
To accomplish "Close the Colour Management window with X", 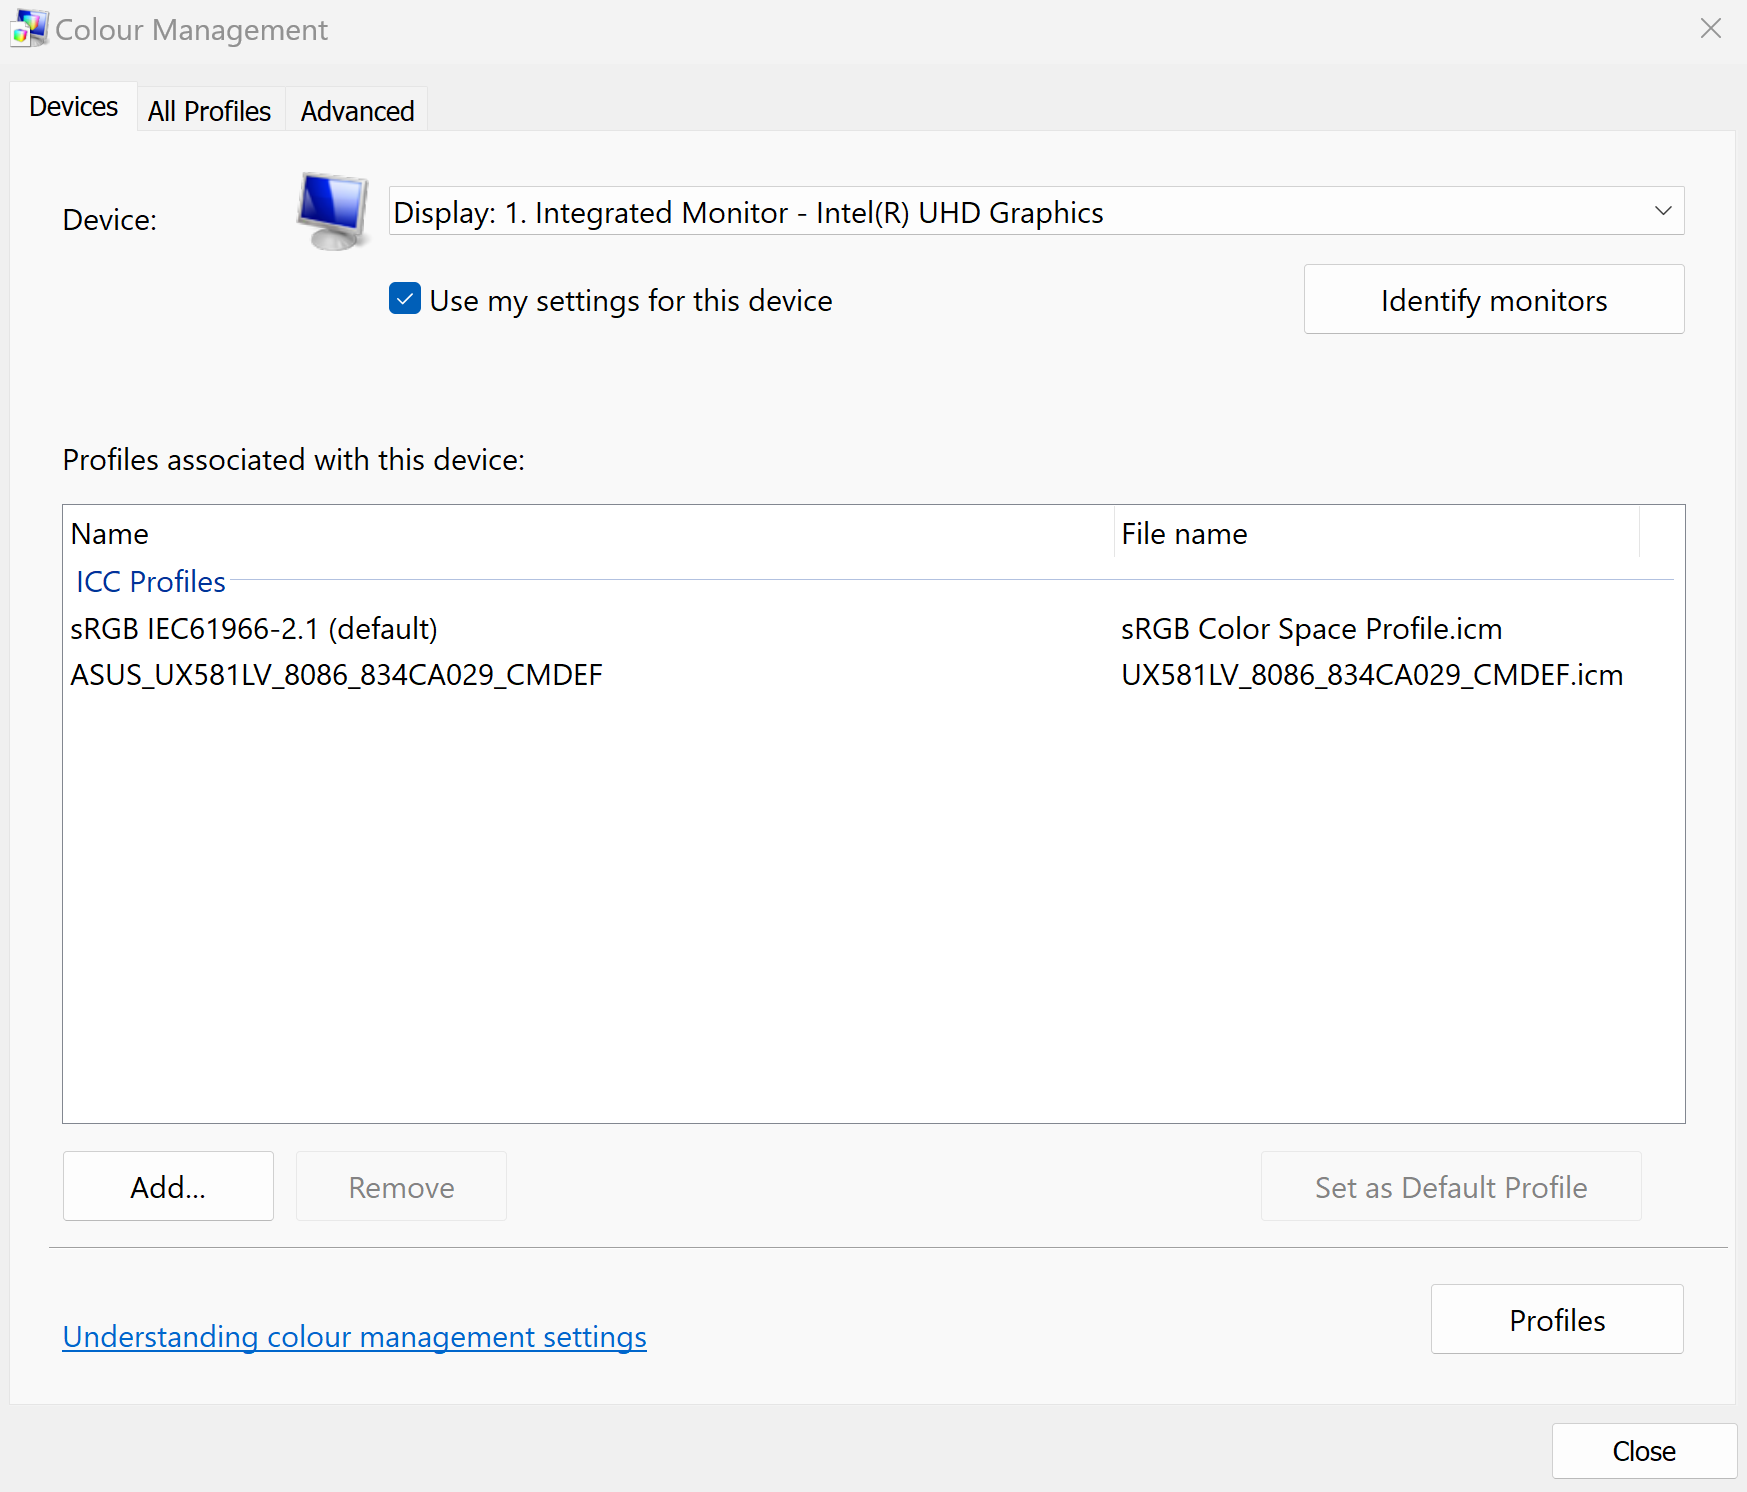I will coord(1710,29).
